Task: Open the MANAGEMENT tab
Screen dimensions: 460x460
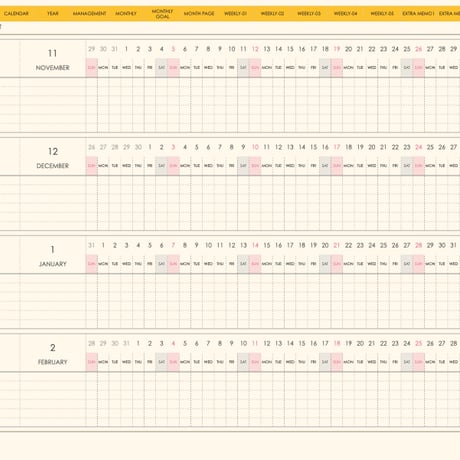Action: 89,14
